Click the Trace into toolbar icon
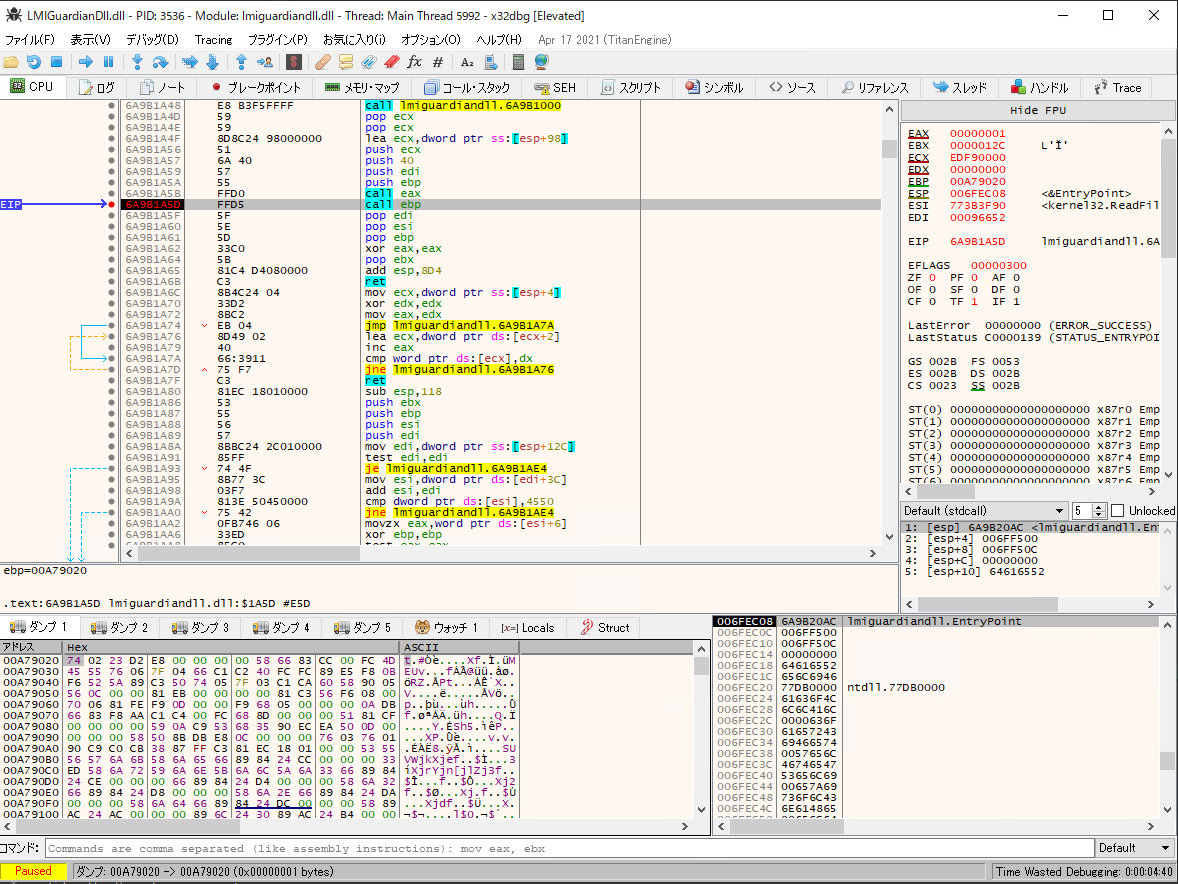Viewport: 1178px width, 884px height. click(189, 62)
